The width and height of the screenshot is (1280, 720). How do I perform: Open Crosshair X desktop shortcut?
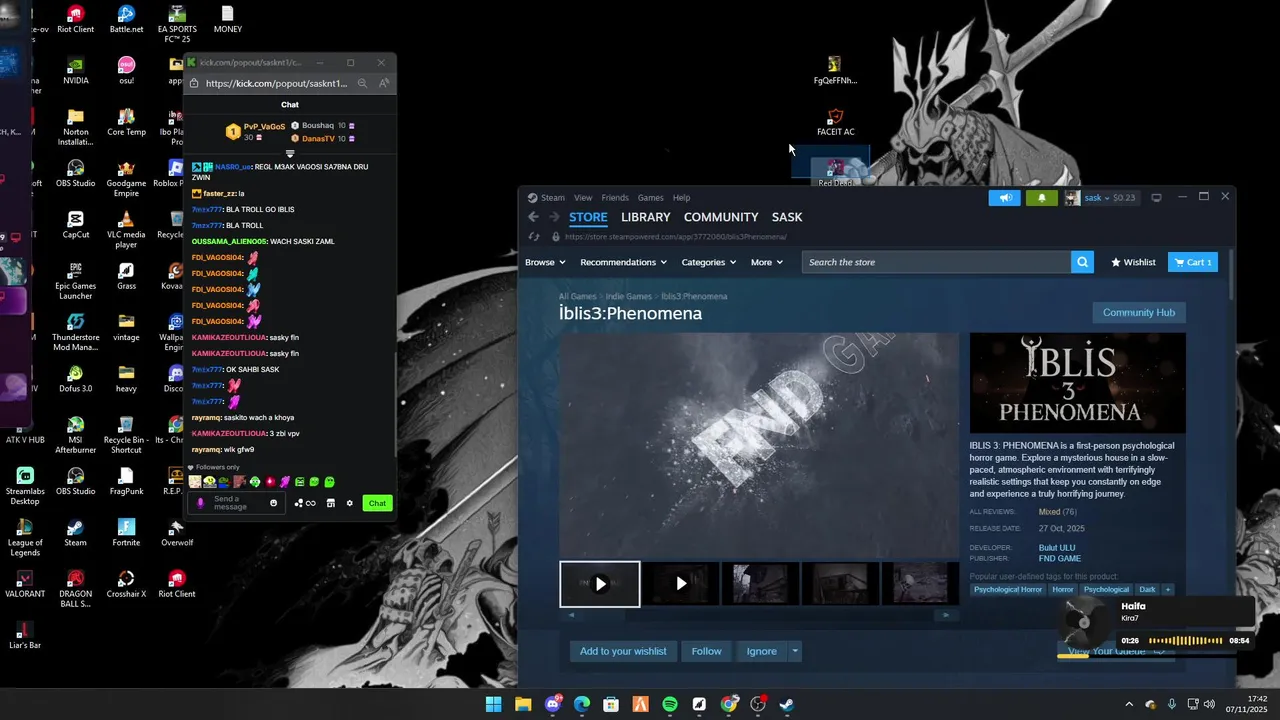point(126,584)
